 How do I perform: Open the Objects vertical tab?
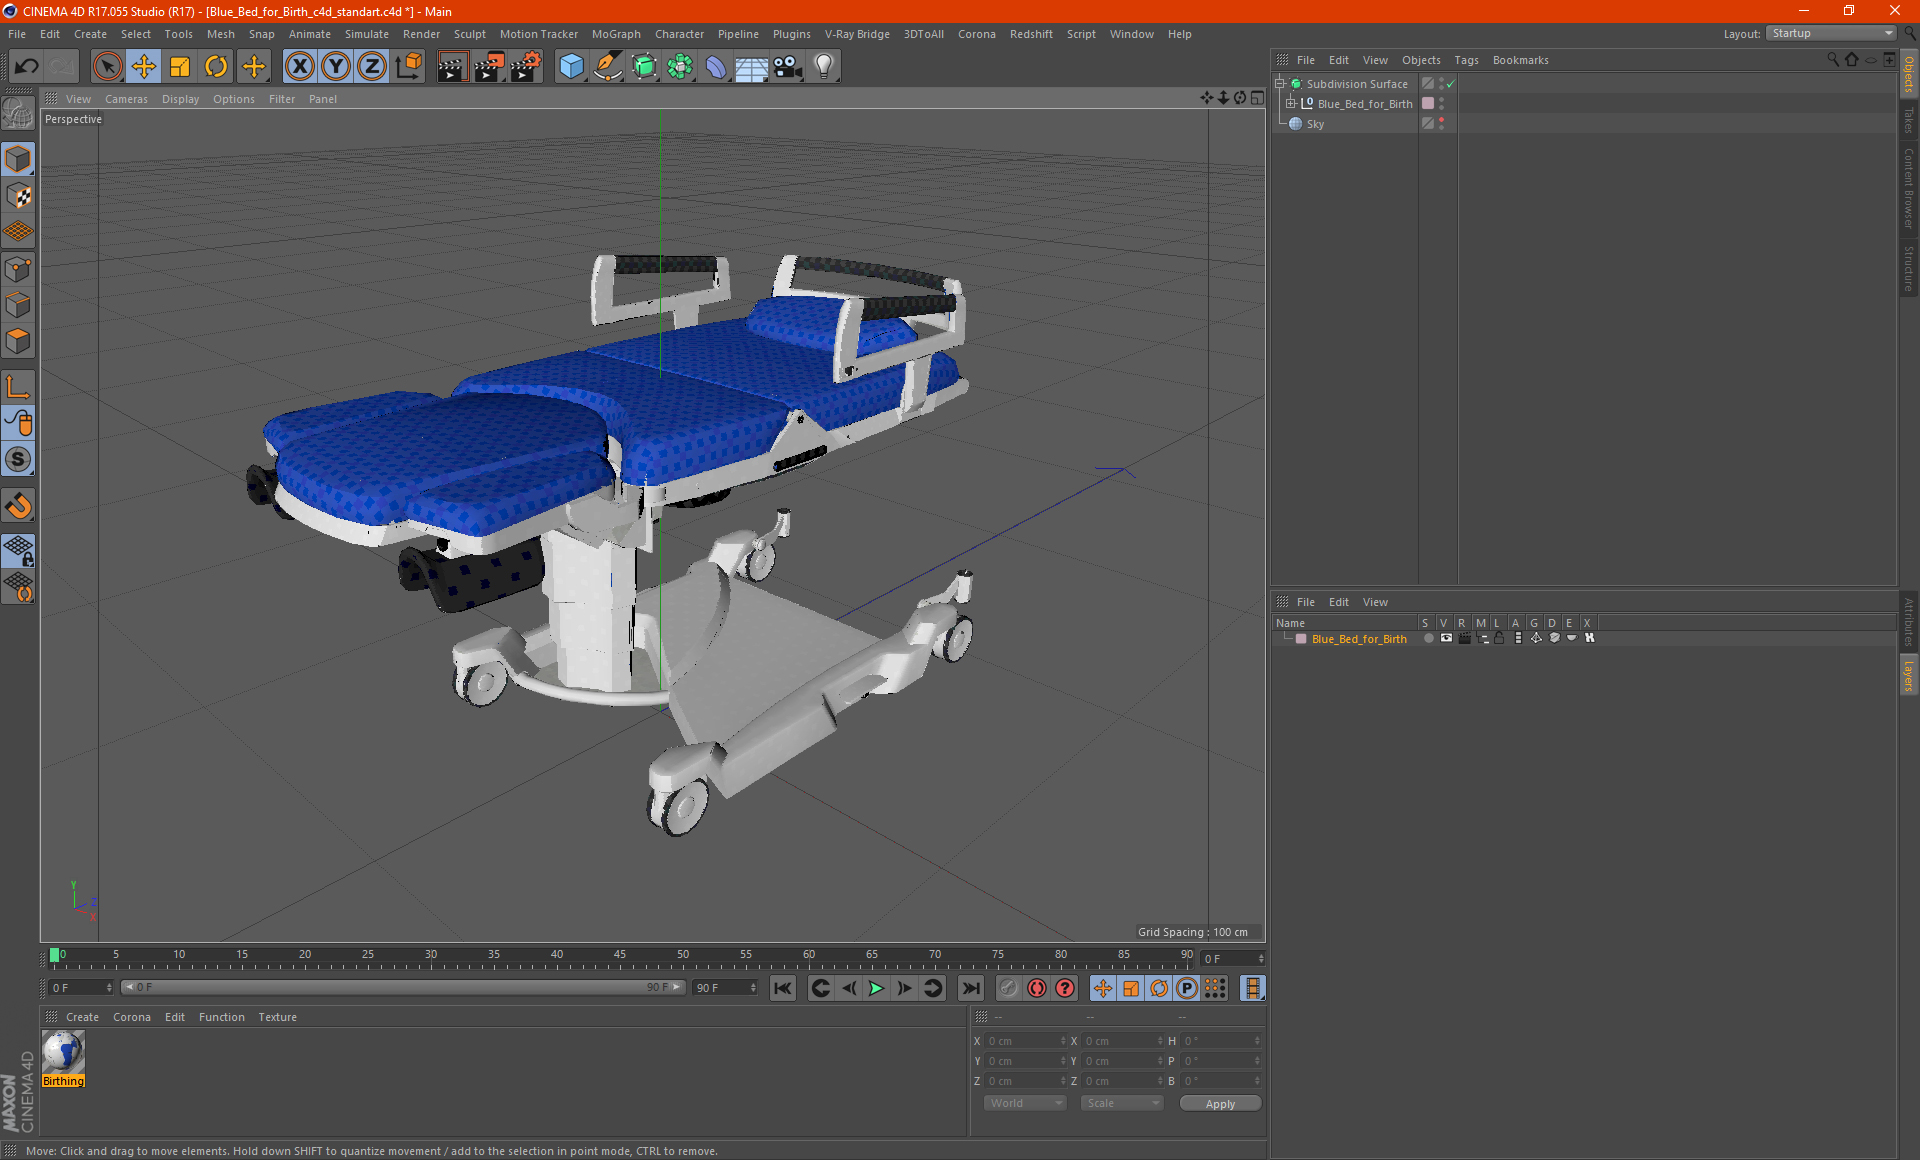click(x=1909, y=74)
